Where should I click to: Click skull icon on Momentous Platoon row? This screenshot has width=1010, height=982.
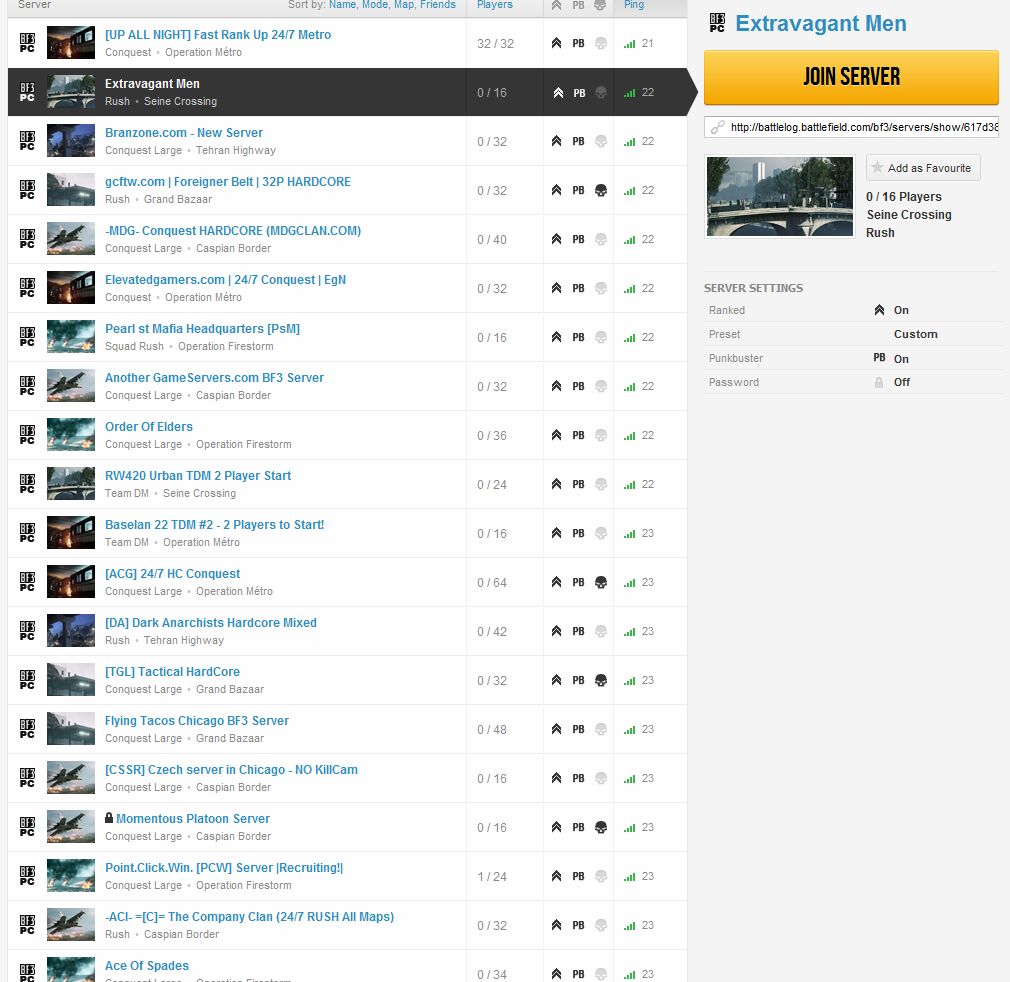[x=600, y=827]
